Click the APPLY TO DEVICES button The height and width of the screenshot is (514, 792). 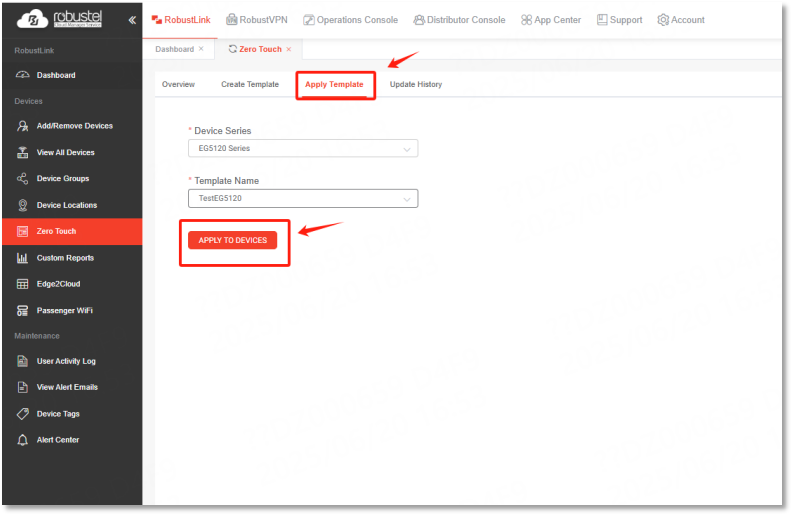pos(232,240)
